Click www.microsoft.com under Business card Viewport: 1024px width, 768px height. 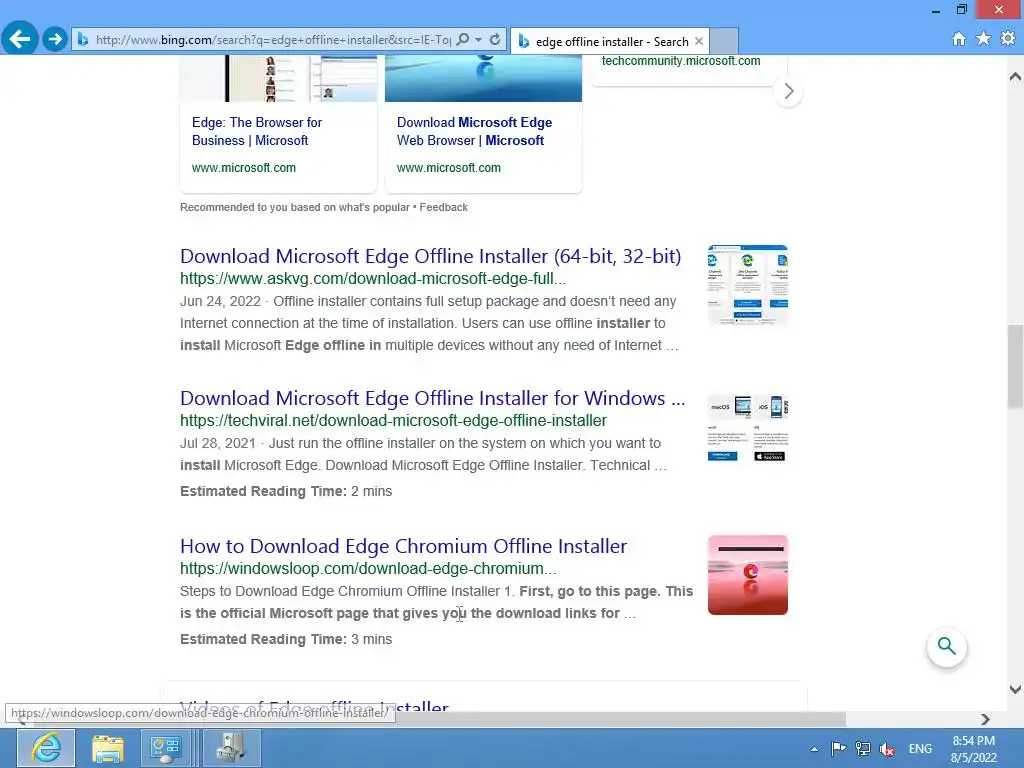tap(244, 168)
